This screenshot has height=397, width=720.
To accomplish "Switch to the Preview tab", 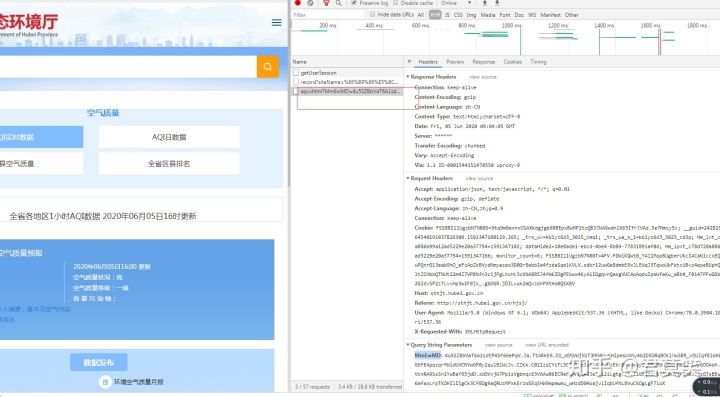I will (x=455, y=62).
